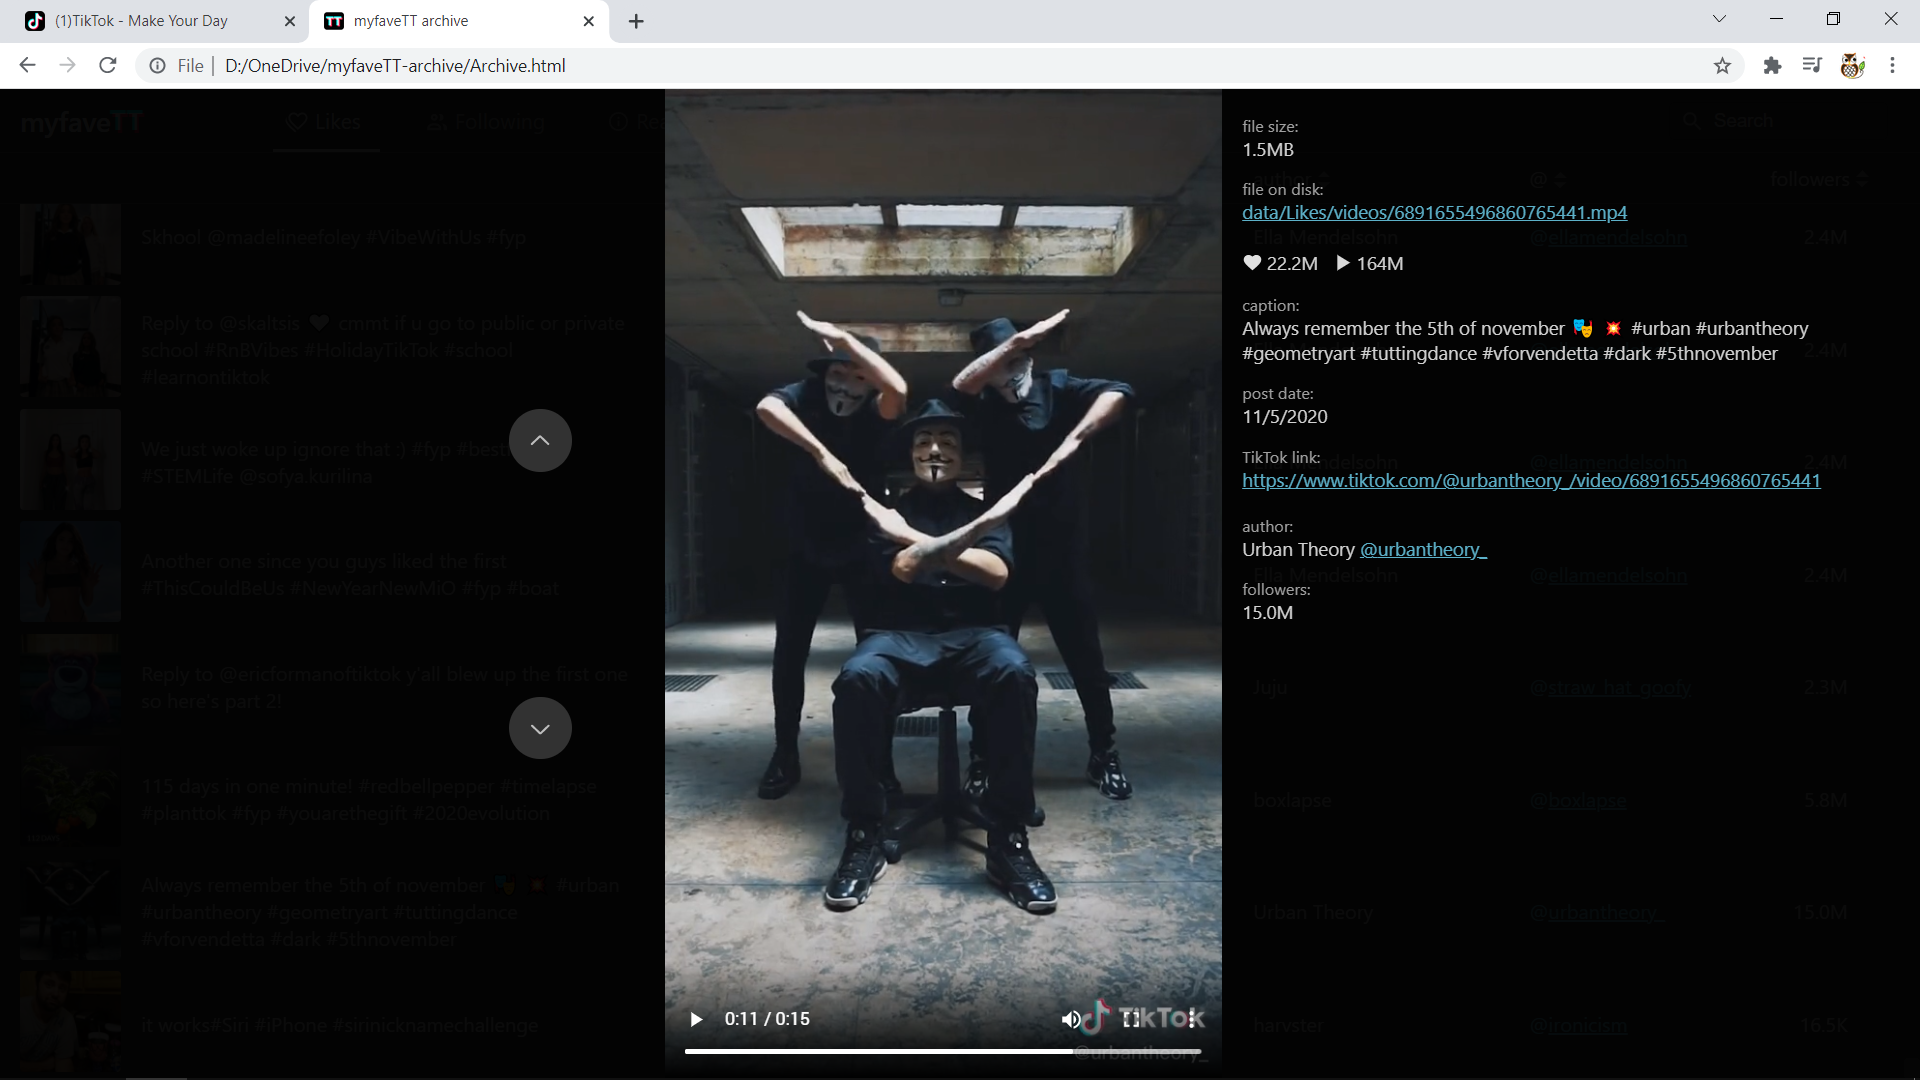Open the @boxlapse author link
The image size is (1920, 1080).
pyautogui.click(x=1578, y=800)
